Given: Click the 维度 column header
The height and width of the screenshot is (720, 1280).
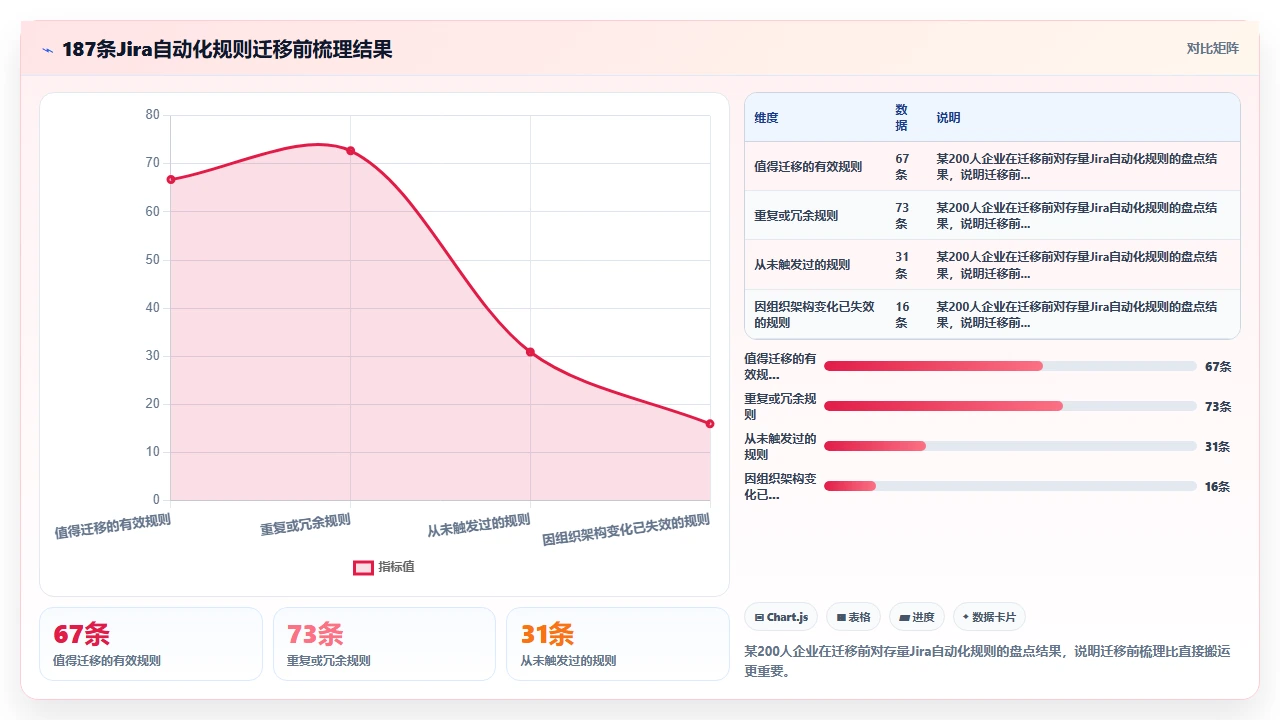Looking at the screenshot, I should tap(766, 118).
